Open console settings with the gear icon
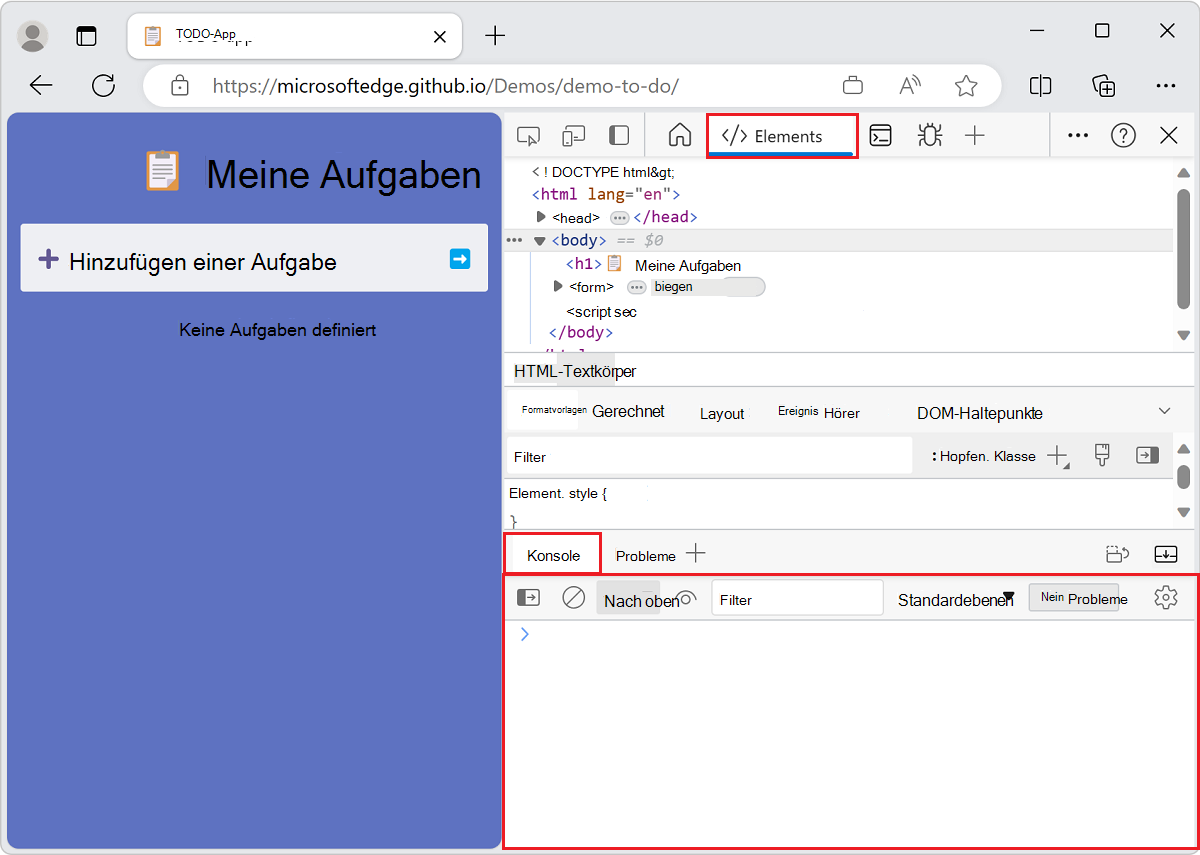 [1165, 597]
